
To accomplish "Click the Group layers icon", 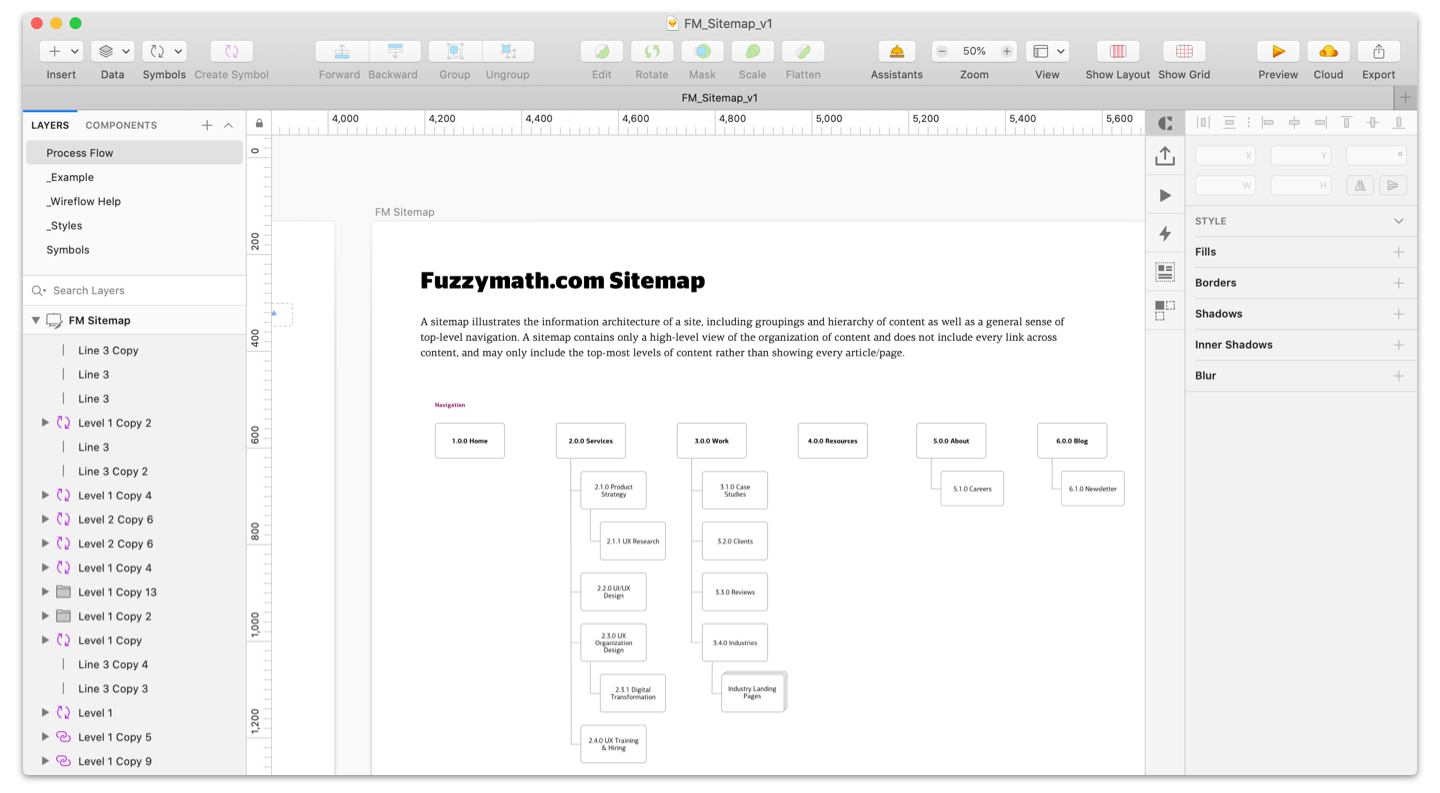I will coord(455,51).
